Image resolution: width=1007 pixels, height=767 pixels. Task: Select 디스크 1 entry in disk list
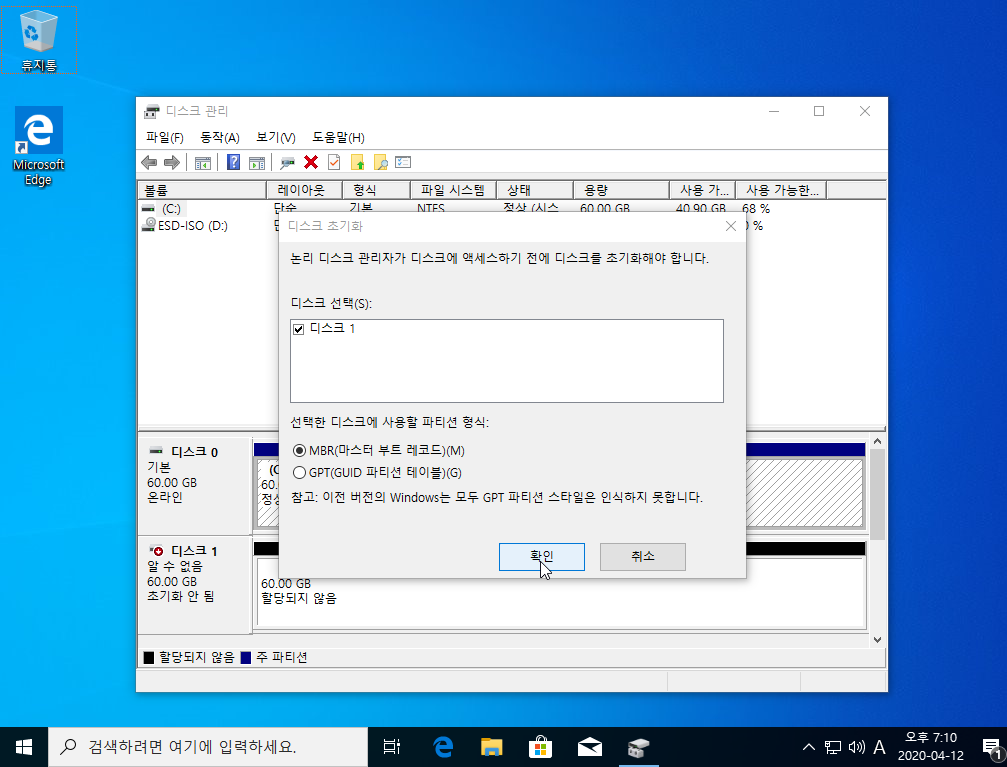coord(332,328)
